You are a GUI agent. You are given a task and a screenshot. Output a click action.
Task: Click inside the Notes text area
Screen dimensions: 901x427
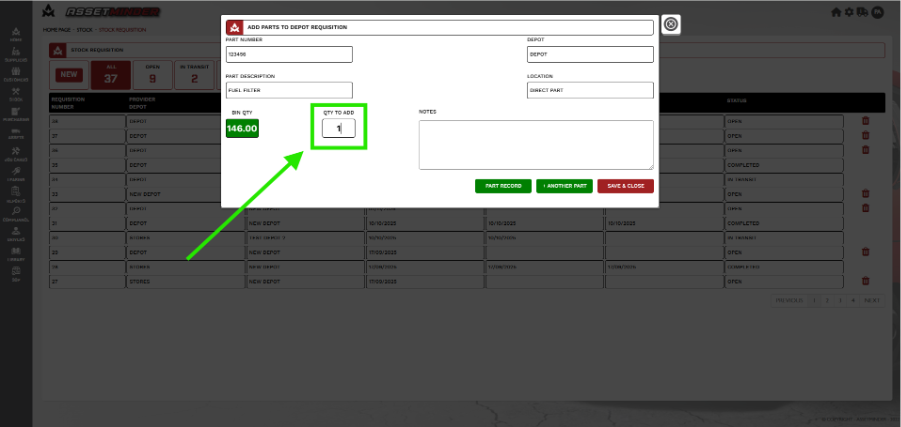coord(536,145)
